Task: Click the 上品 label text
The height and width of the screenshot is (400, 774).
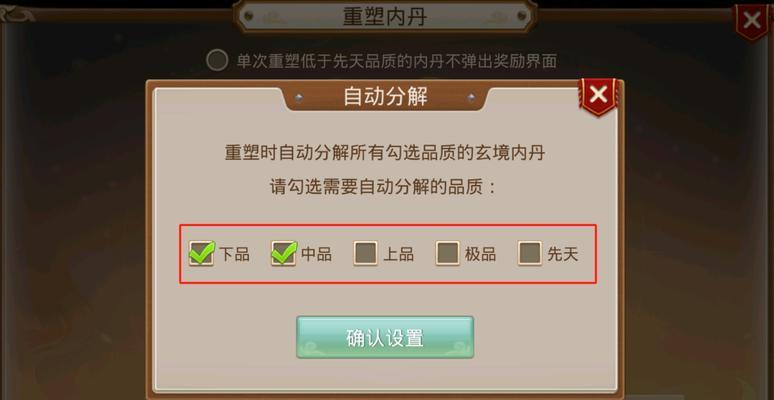Action: (398, 254)
